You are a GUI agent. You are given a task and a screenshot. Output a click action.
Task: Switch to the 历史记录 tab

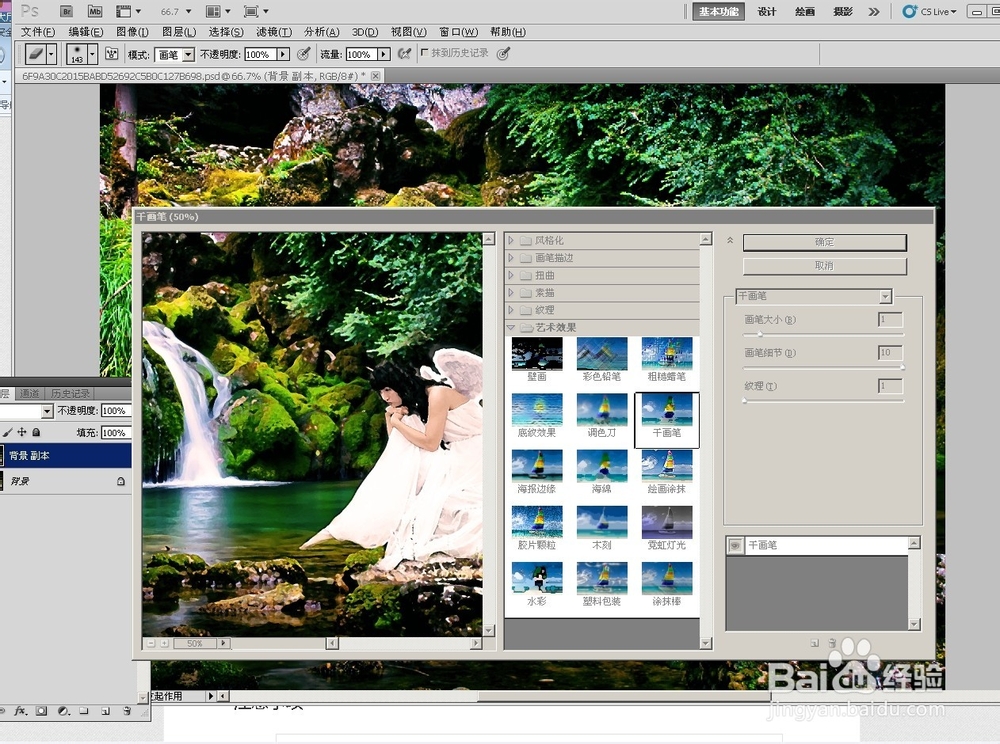tap(70, 393)
